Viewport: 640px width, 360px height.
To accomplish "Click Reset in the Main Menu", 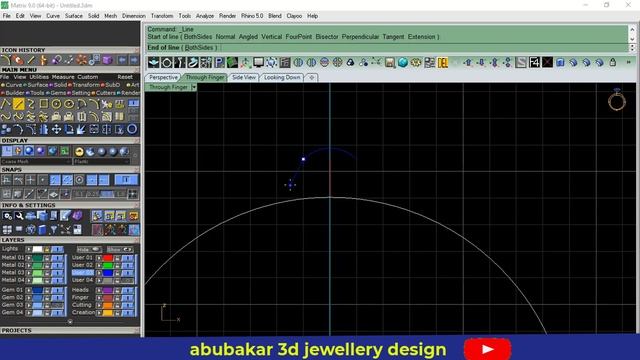I will [x=125, y=77].
